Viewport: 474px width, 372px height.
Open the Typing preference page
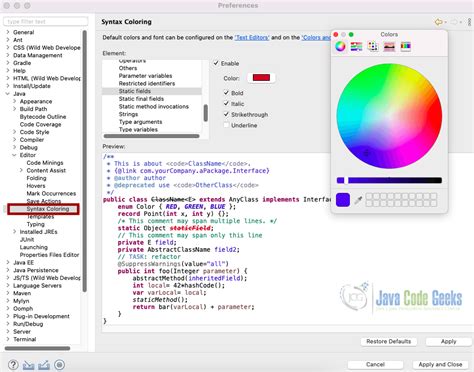click(x=35, y=224)
